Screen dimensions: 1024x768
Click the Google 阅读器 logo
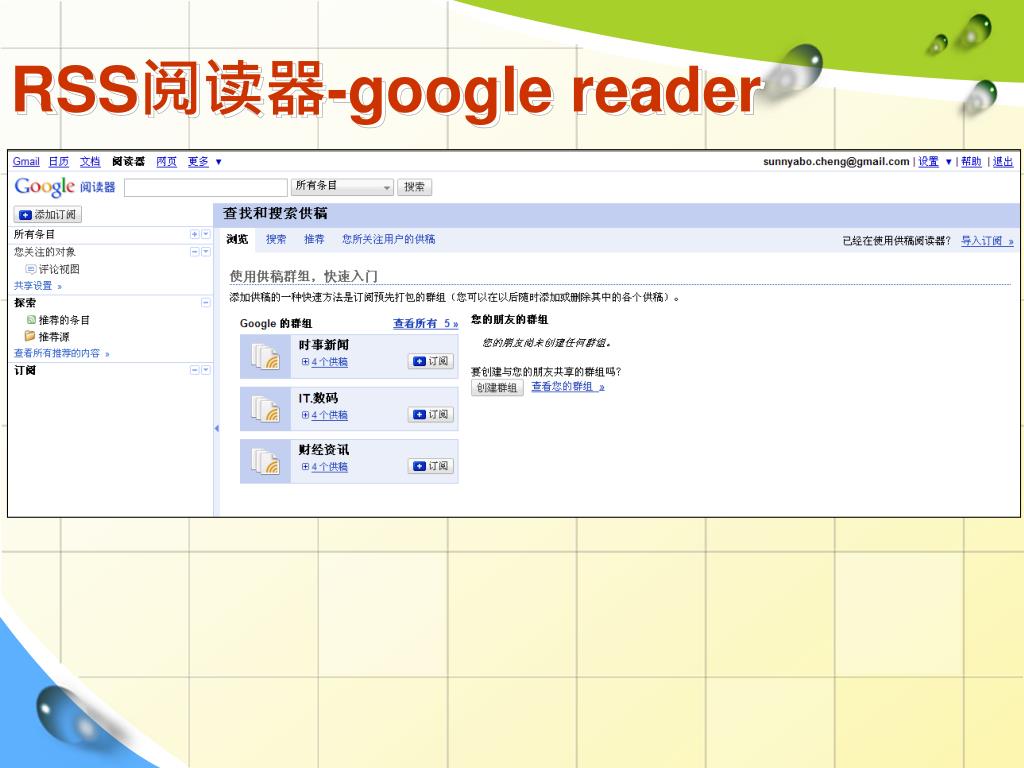65,187
